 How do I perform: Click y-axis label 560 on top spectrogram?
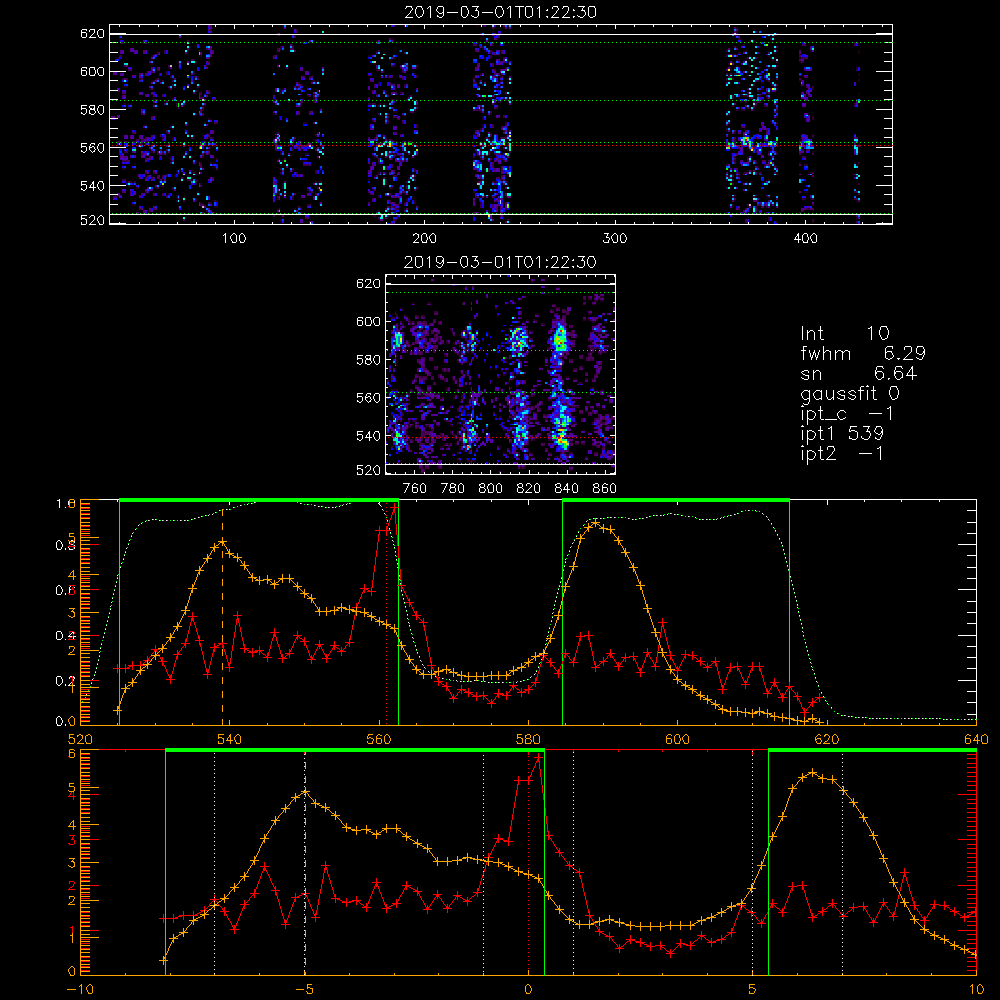coord(92,147)
